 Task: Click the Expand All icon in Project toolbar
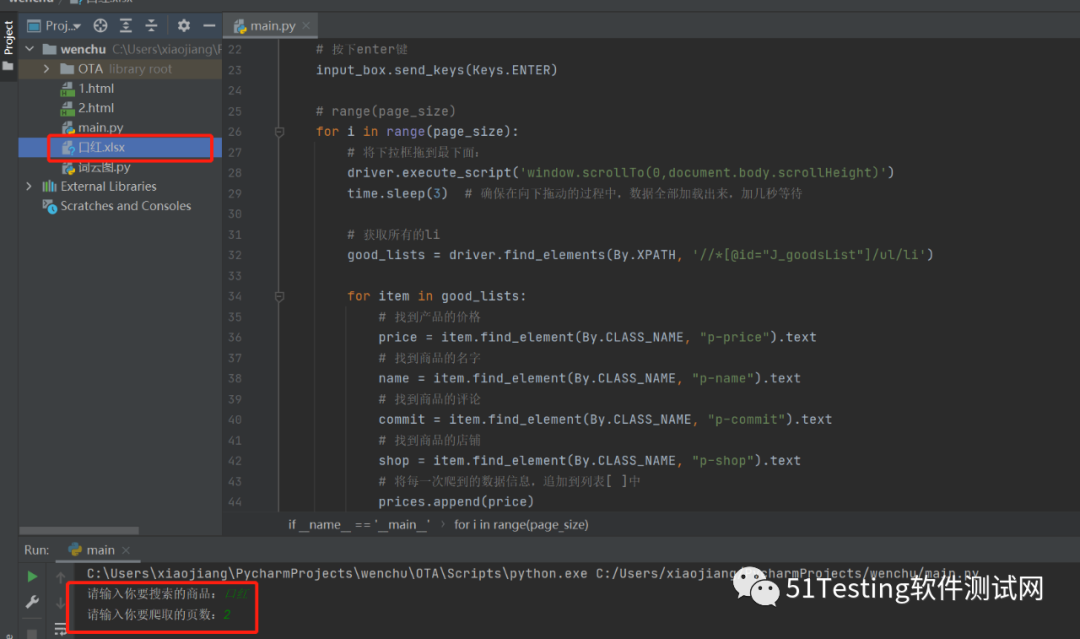click(126, 26)
